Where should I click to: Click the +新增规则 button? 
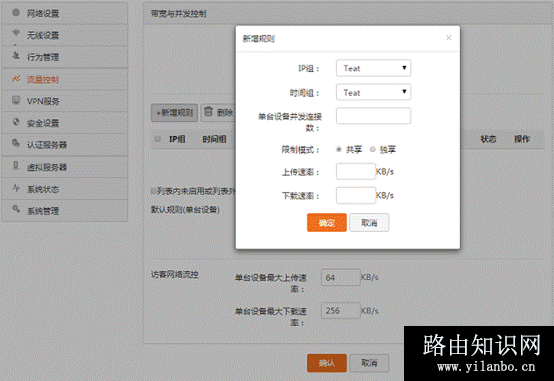[x=175, y=113]
